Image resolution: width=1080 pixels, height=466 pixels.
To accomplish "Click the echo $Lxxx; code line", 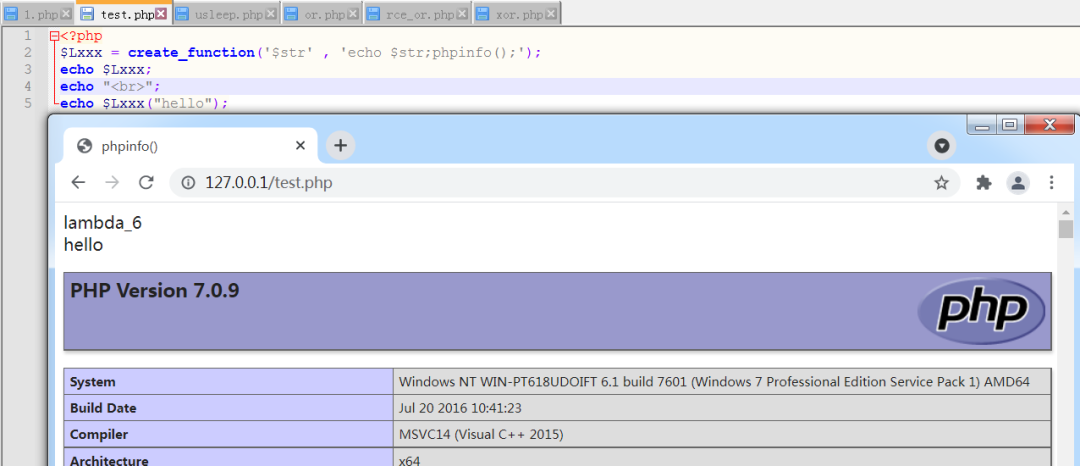I will pos(105,70).
